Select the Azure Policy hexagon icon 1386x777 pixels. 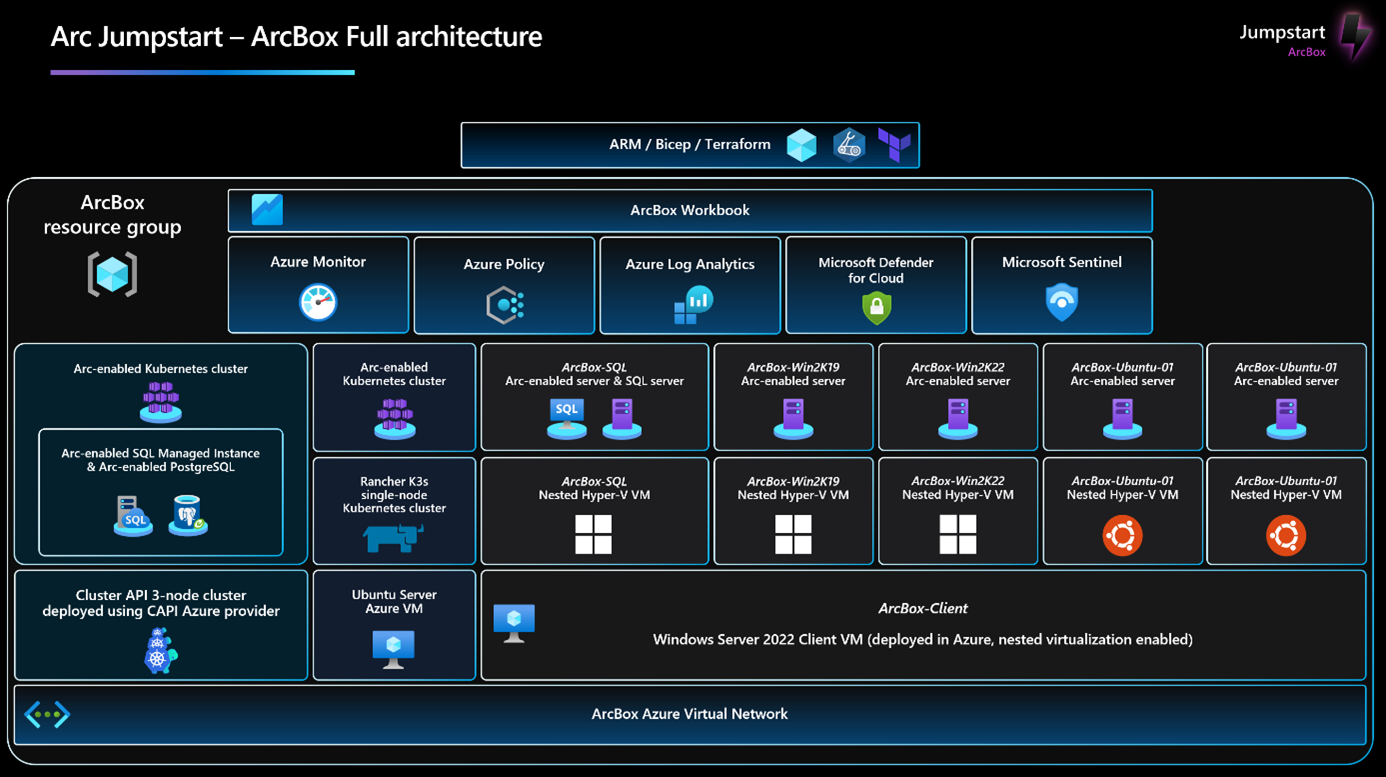505,305
